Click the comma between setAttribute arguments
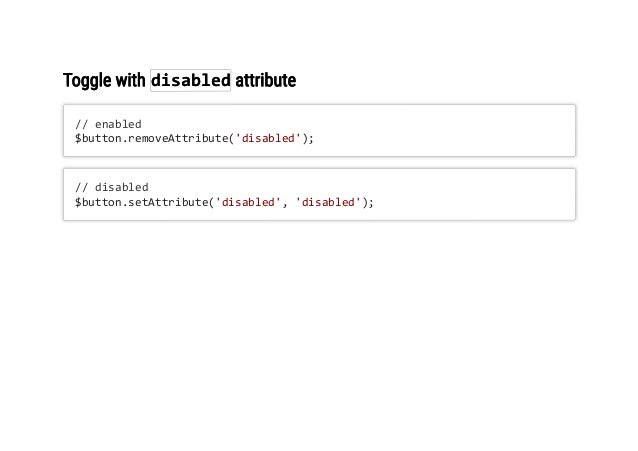Image resolution: width=638 pixels, height=451 pixels. click(284, 203)
